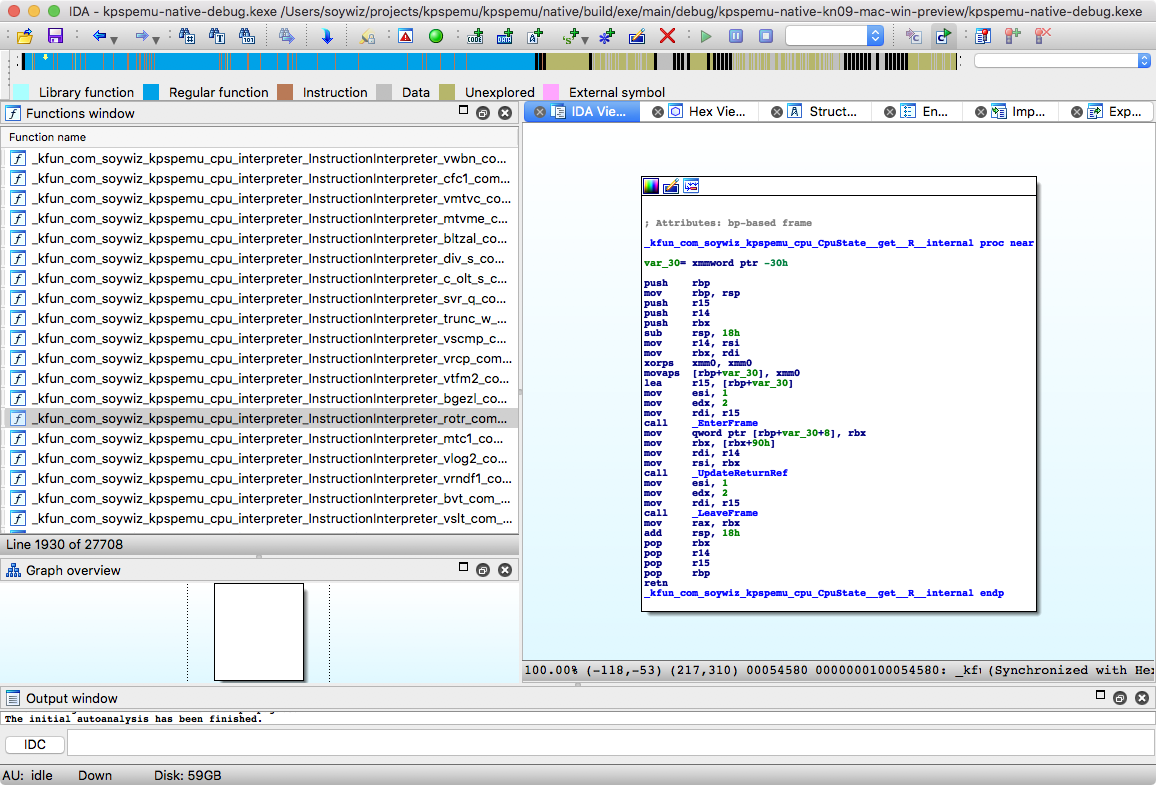Click the graph node color picker icon

click(651, 186)
